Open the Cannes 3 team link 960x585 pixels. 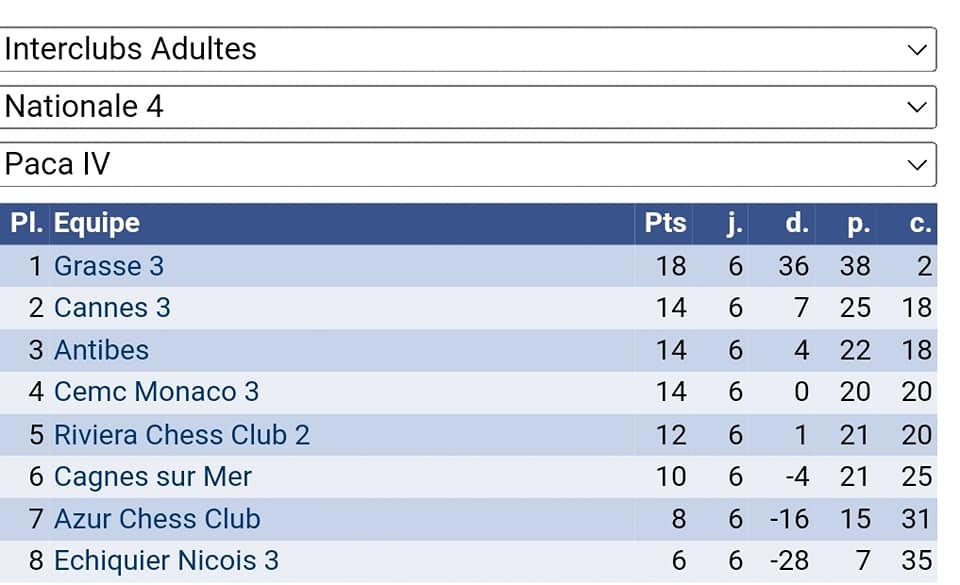pos(112,308)
